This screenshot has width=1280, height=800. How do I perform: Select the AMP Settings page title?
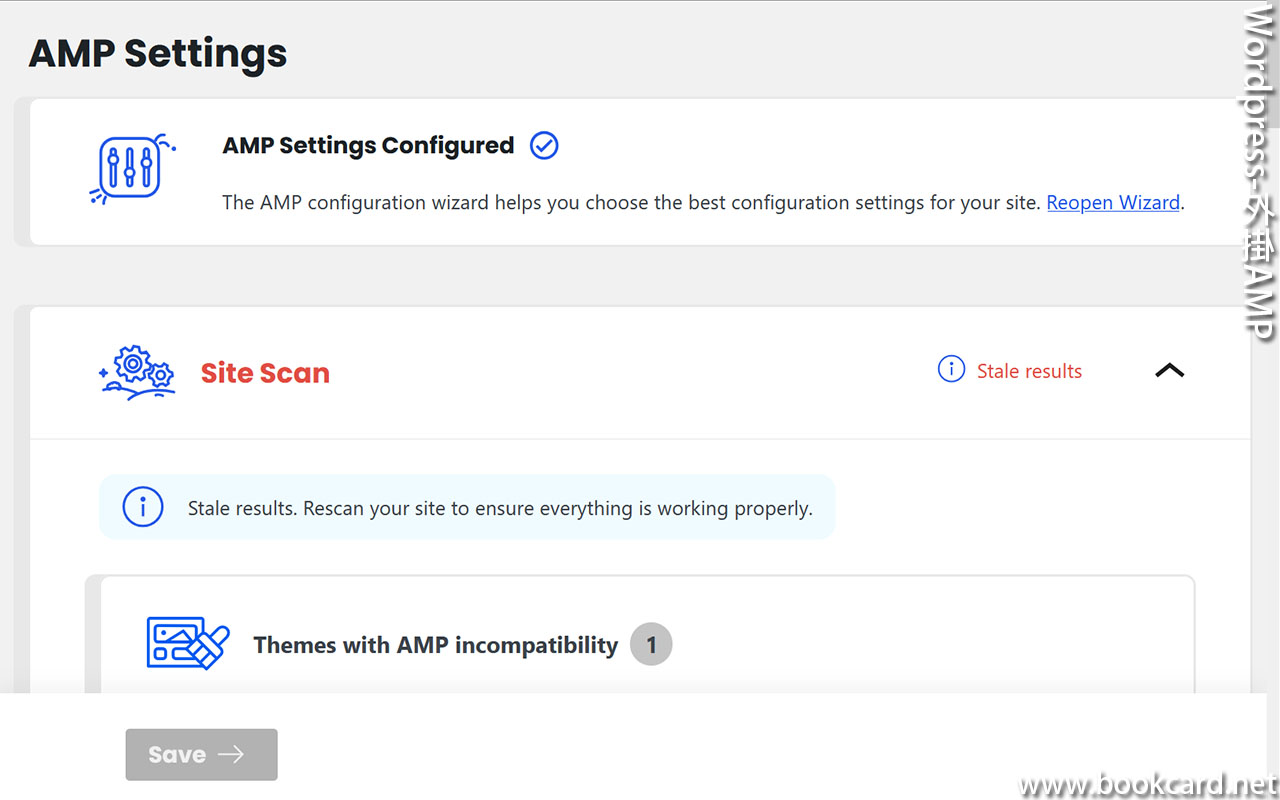[x=156, y=53]
